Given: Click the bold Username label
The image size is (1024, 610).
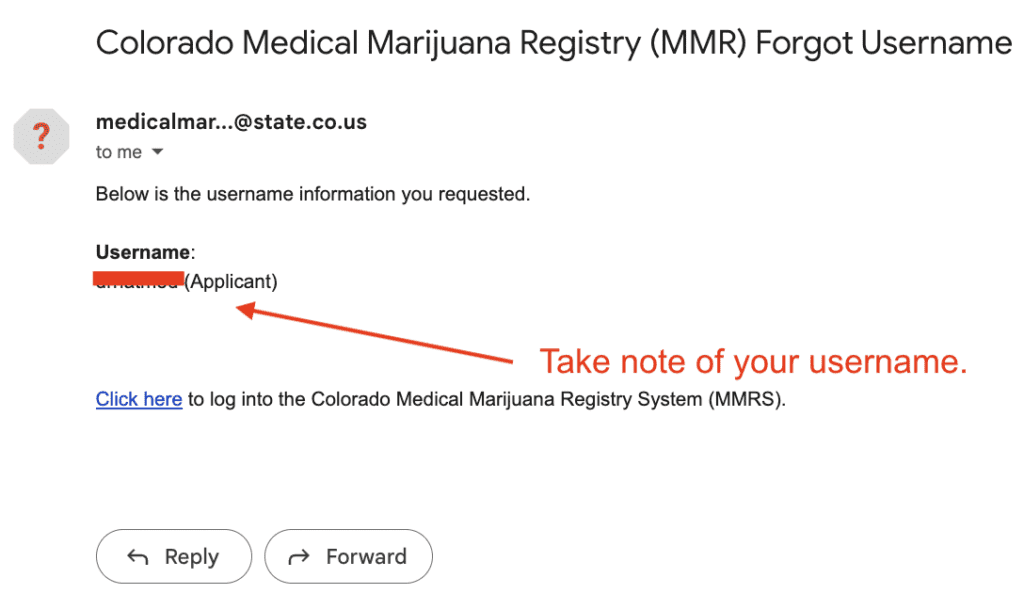Looking at the screenshot, I should pyautogui.click(x=143, y=252).
